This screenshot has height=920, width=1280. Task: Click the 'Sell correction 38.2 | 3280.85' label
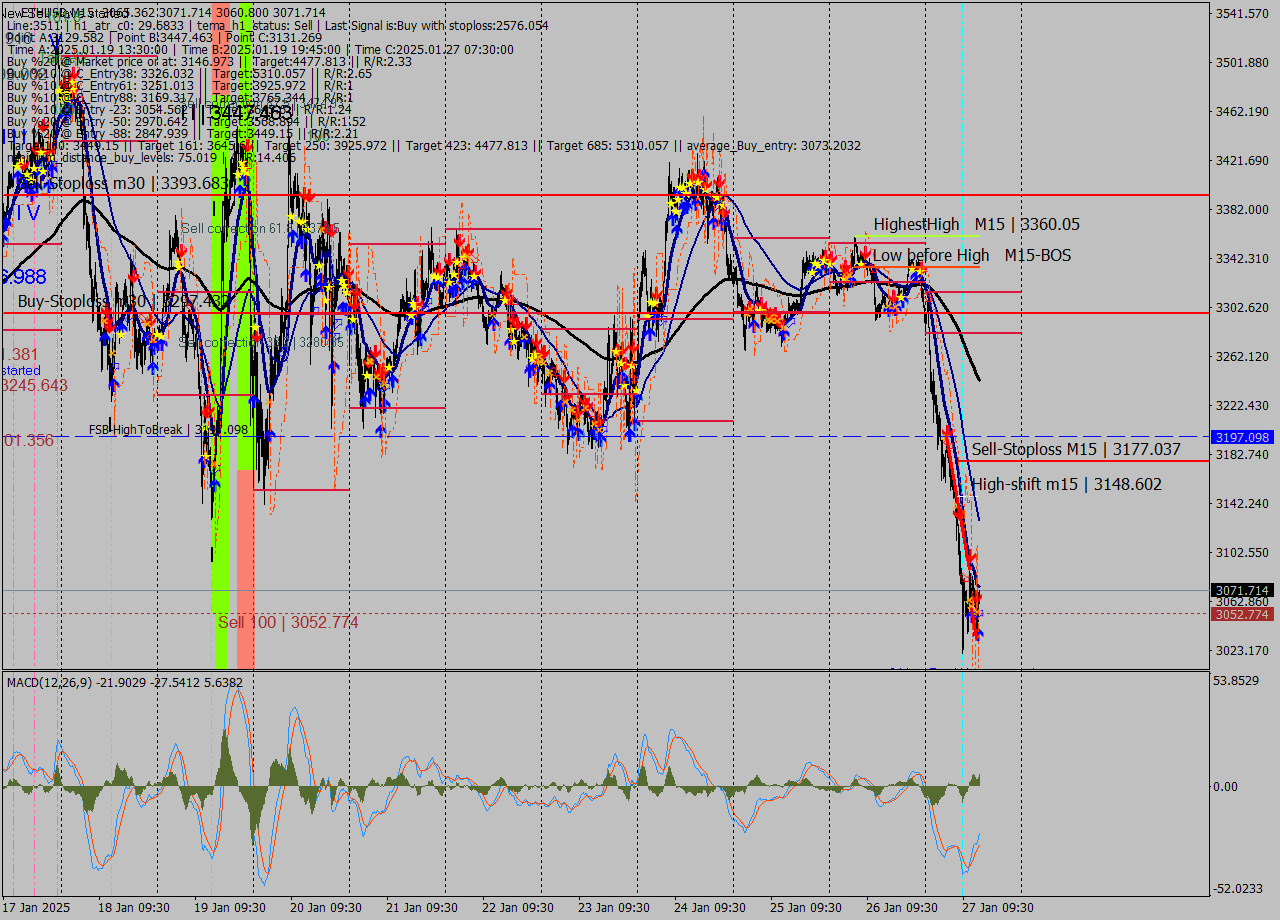tap(261, 343)
